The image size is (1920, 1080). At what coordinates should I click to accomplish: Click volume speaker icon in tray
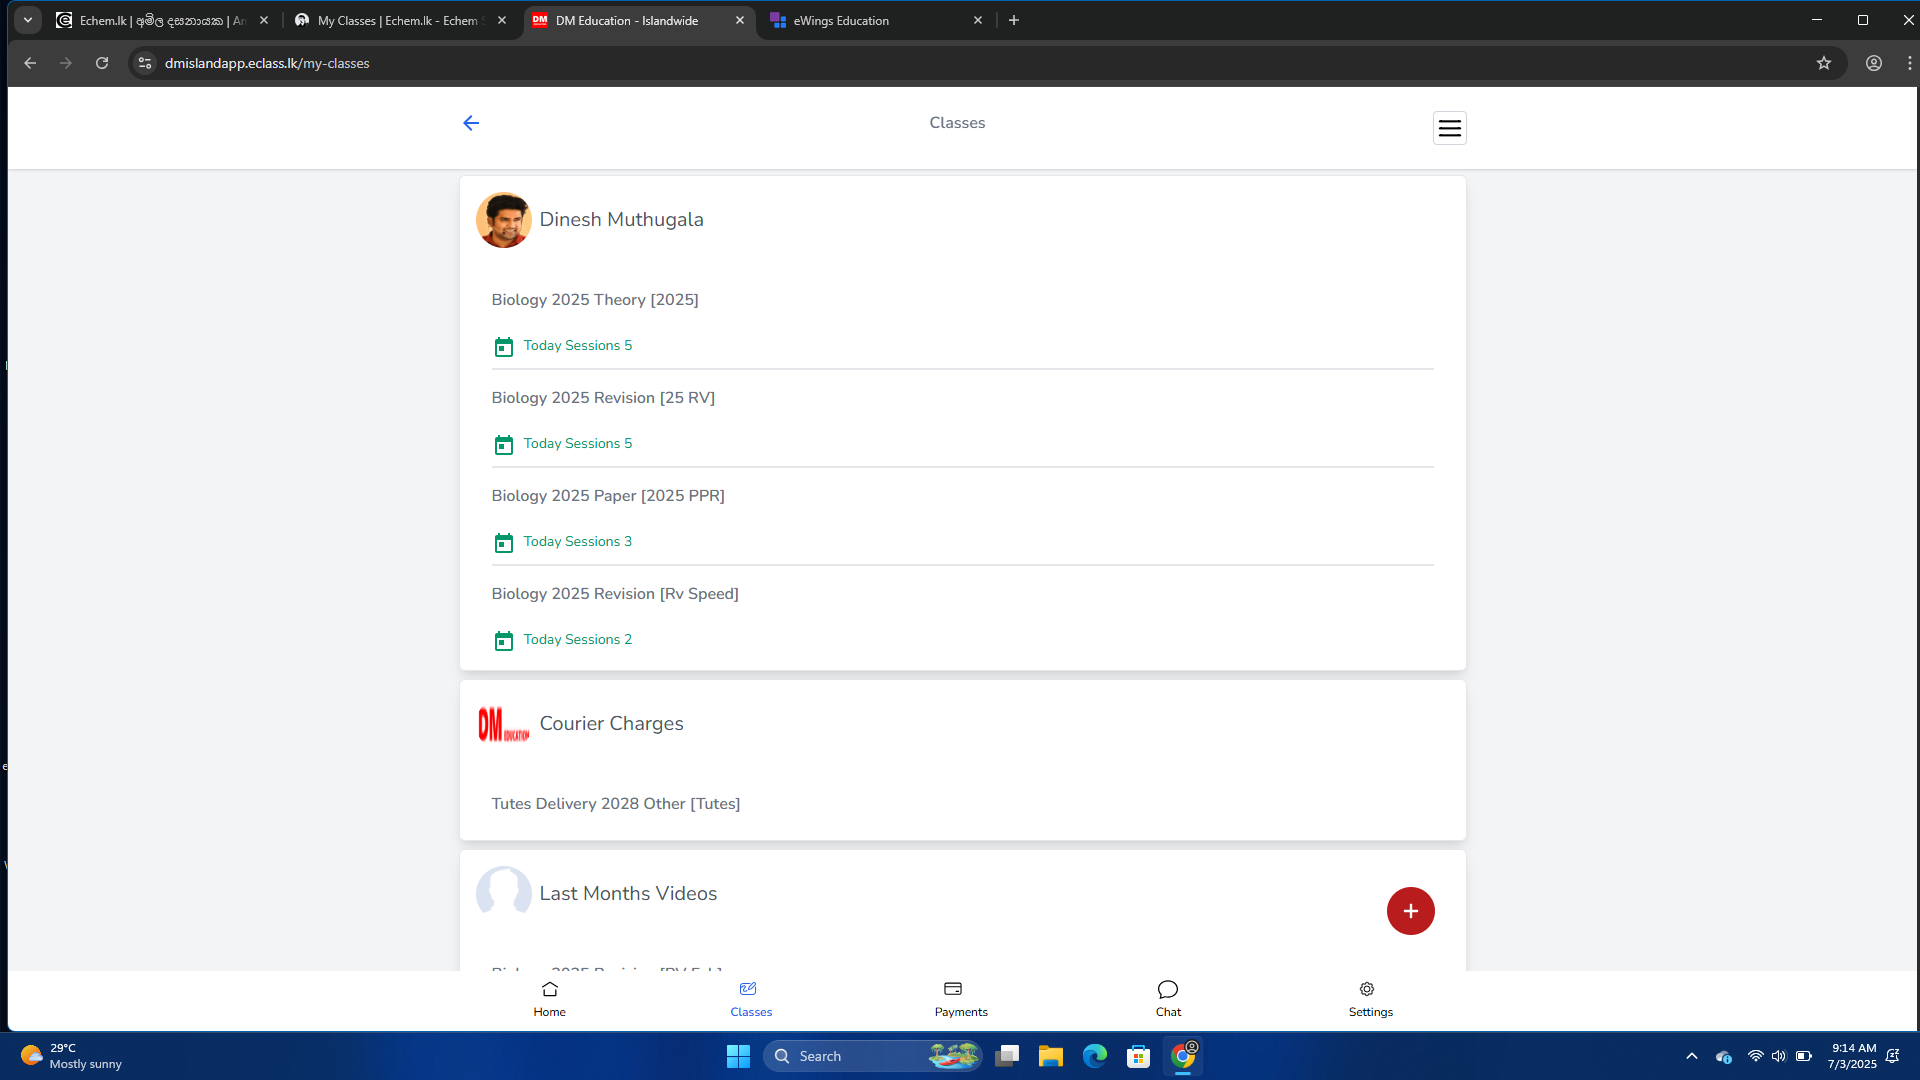coord(1779,1056)
